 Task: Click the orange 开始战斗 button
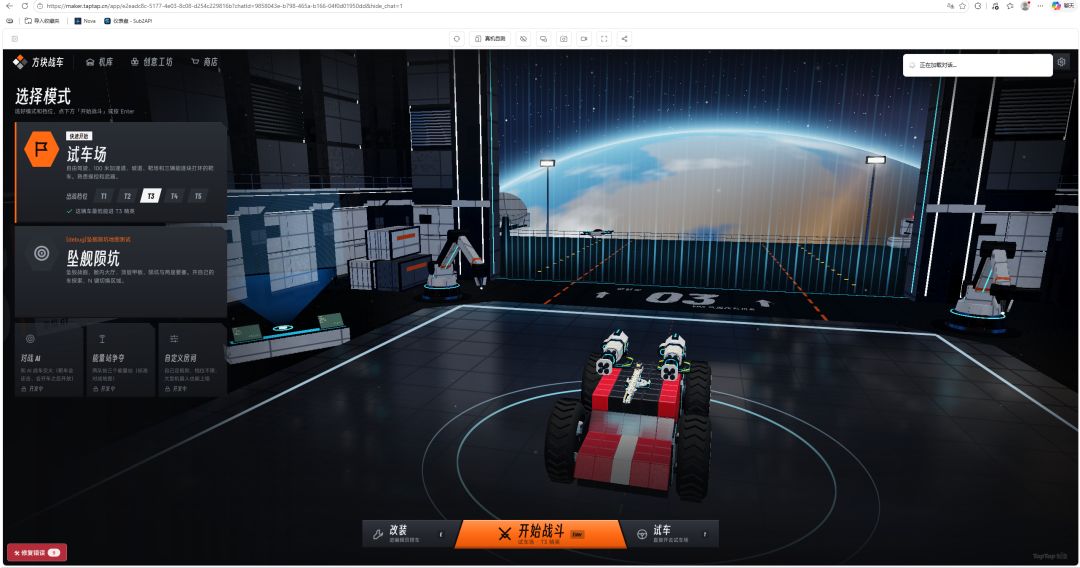541,534
